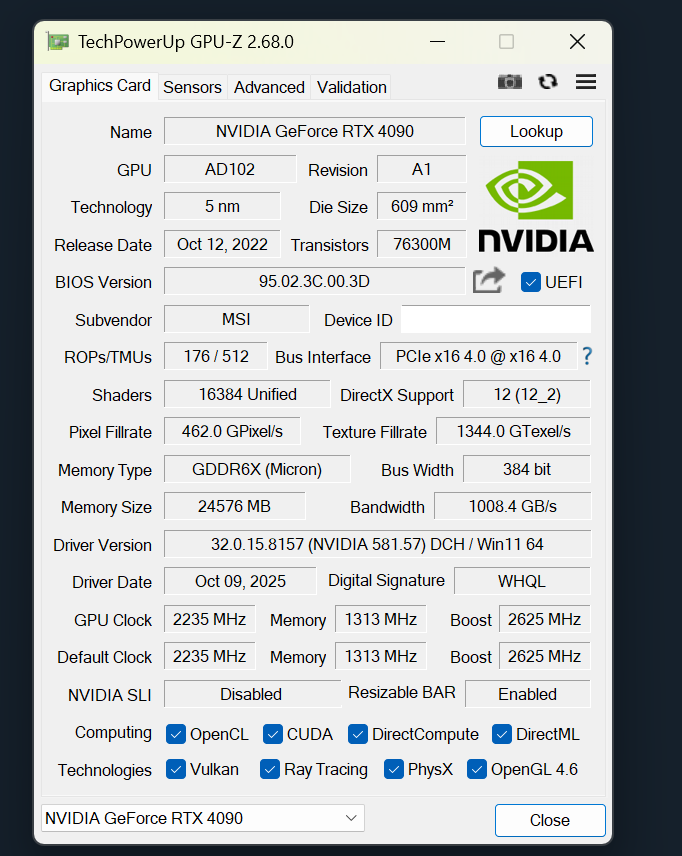Click the Default Clock row Memory 1313 MHz
Image resolution: width=682 pixels, height=856 pixels.
tap(381, 656)
